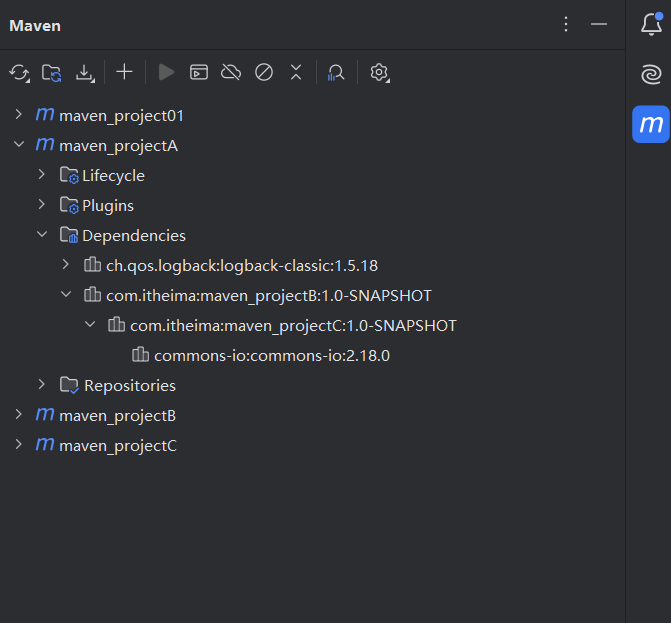Collapse Dependencies folder

click(x=42, y=234)
